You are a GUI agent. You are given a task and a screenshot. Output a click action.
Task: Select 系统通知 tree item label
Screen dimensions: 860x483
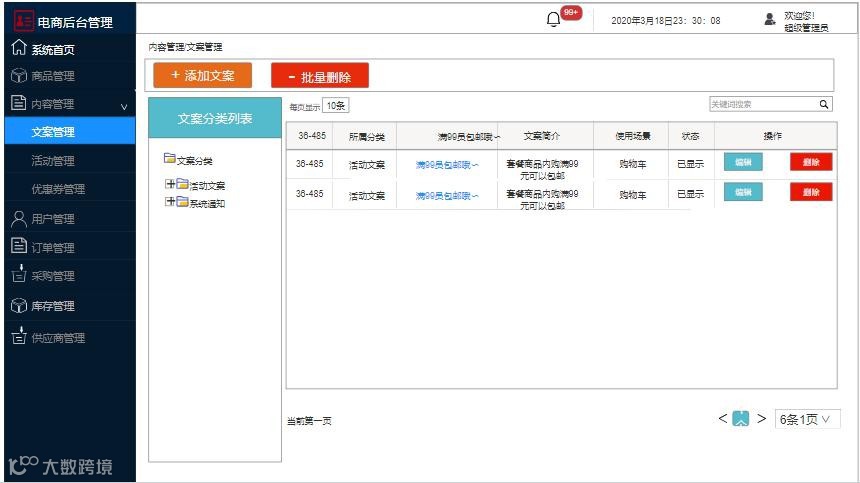(x=207, y=203)
